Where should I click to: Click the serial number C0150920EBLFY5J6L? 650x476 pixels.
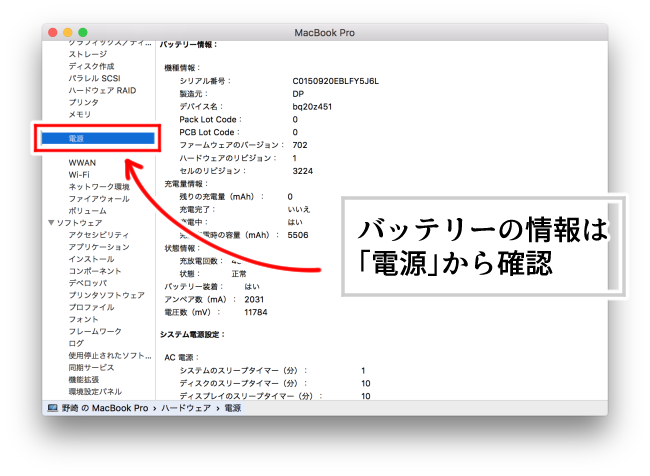pyautogui.click(x=335, y=81)
